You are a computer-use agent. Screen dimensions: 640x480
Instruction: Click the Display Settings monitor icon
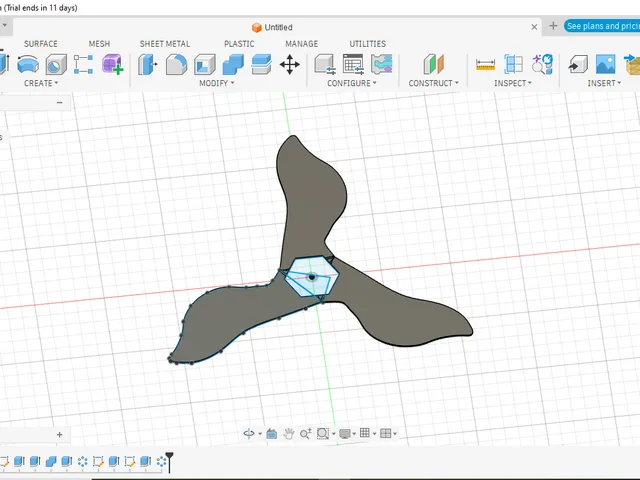pos(345,433)
